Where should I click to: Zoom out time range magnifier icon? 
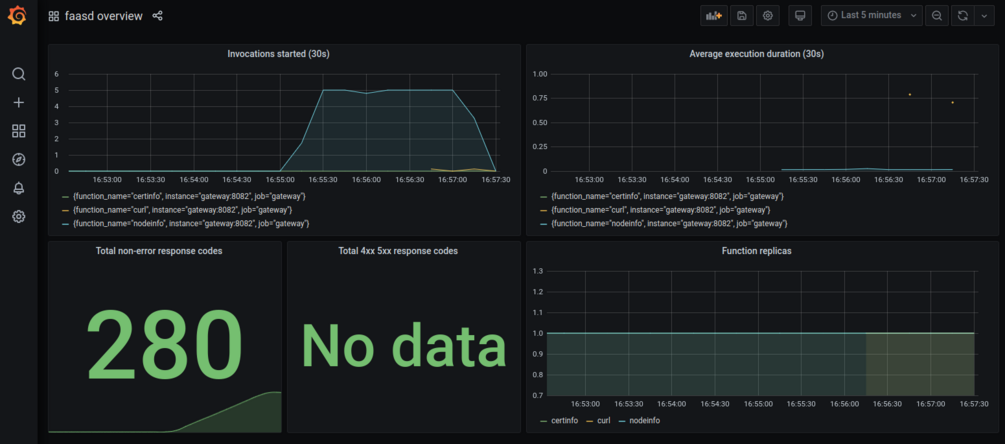click(936, 16)
